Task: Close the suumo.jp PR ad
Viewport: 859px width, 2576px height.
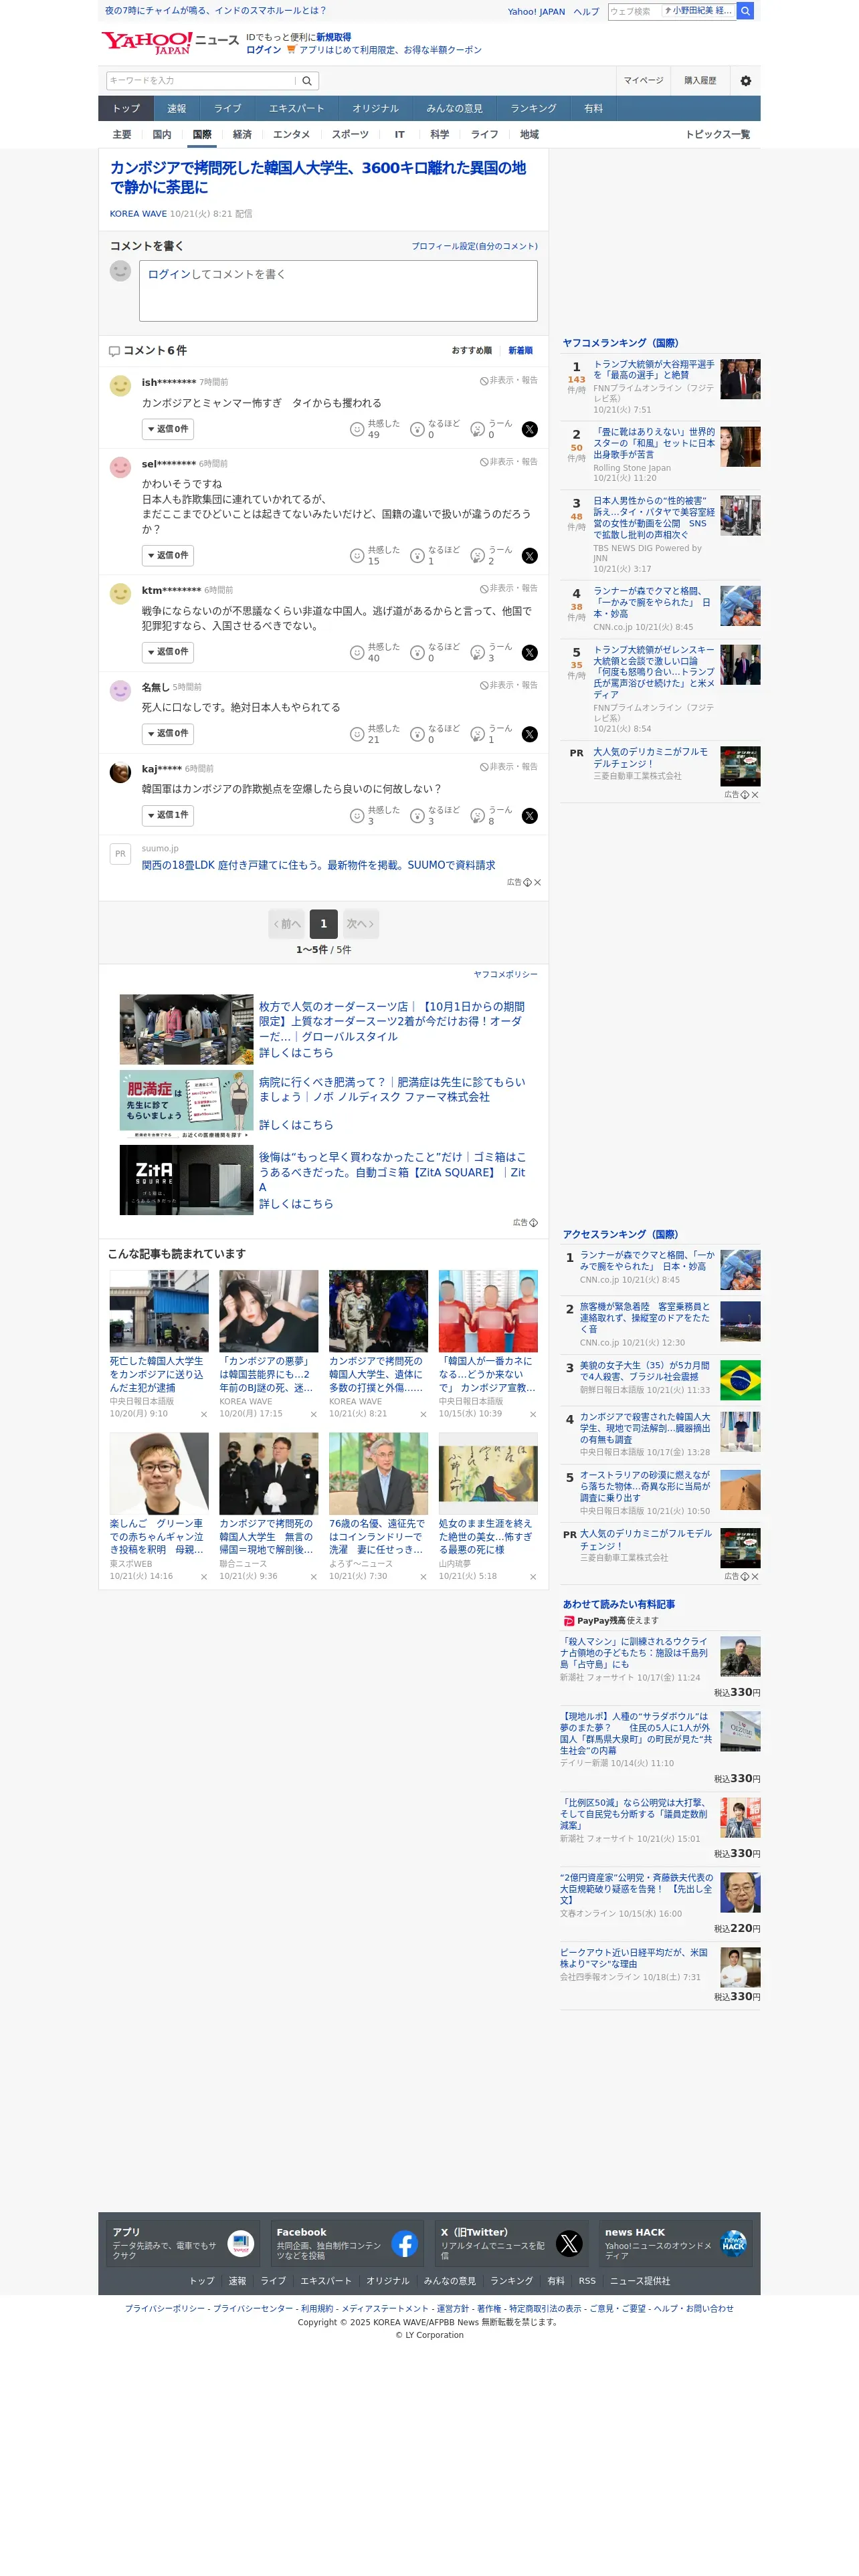Action: coord(537,882)
